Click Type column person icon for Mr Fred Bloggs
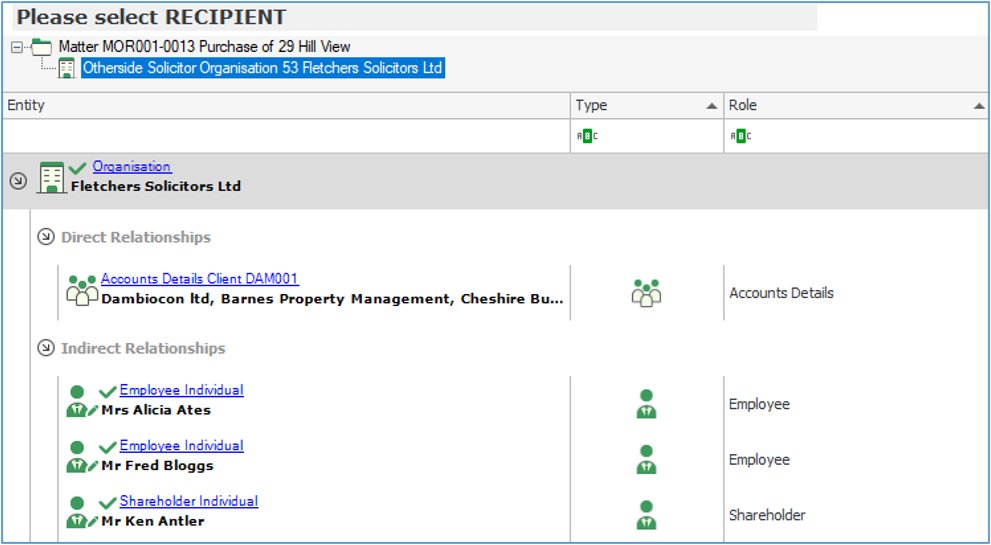The image size is (991, 545). (x=647, y=460)
